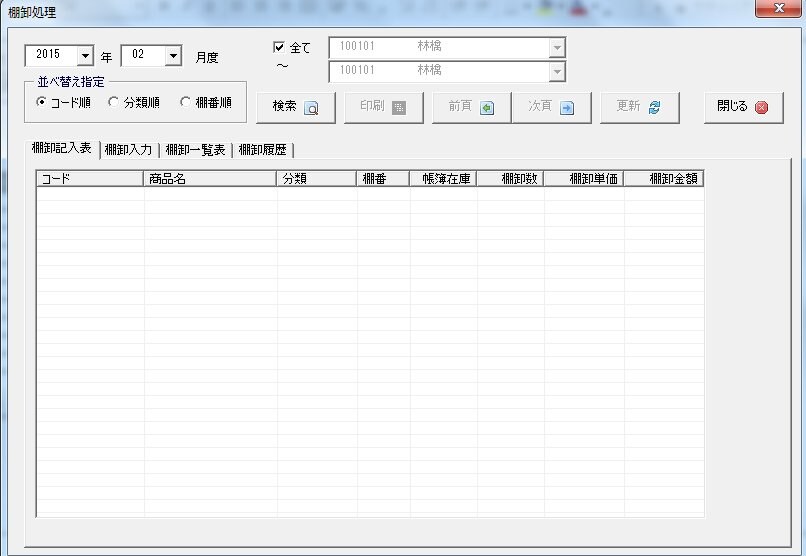Go to previous page with 前頁
The image size is (806, 556).
coord(471,107)
